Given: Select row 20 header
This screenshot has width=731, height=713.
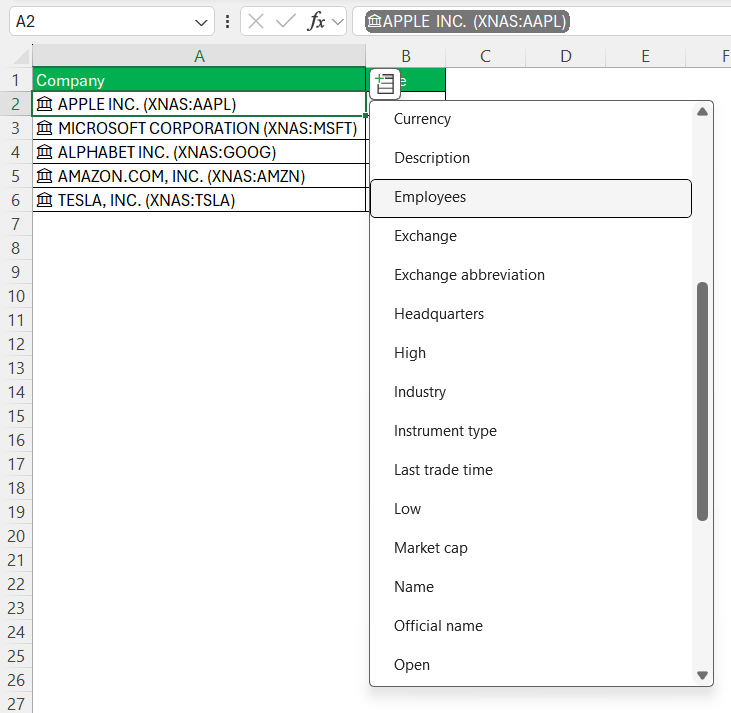Looking at the screenshot, I should click(16, 536).
